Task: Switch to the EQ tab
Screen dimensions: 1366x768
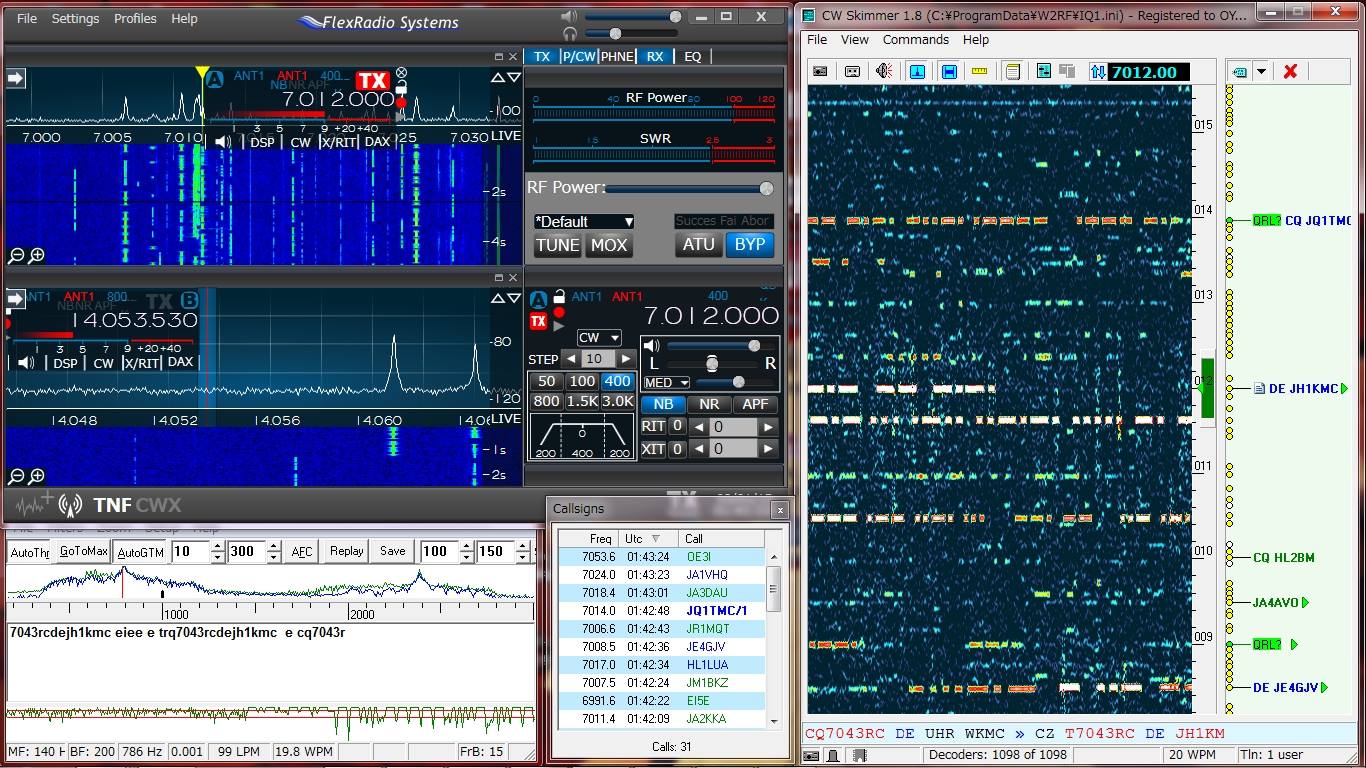Action: [x=693, y=57]
